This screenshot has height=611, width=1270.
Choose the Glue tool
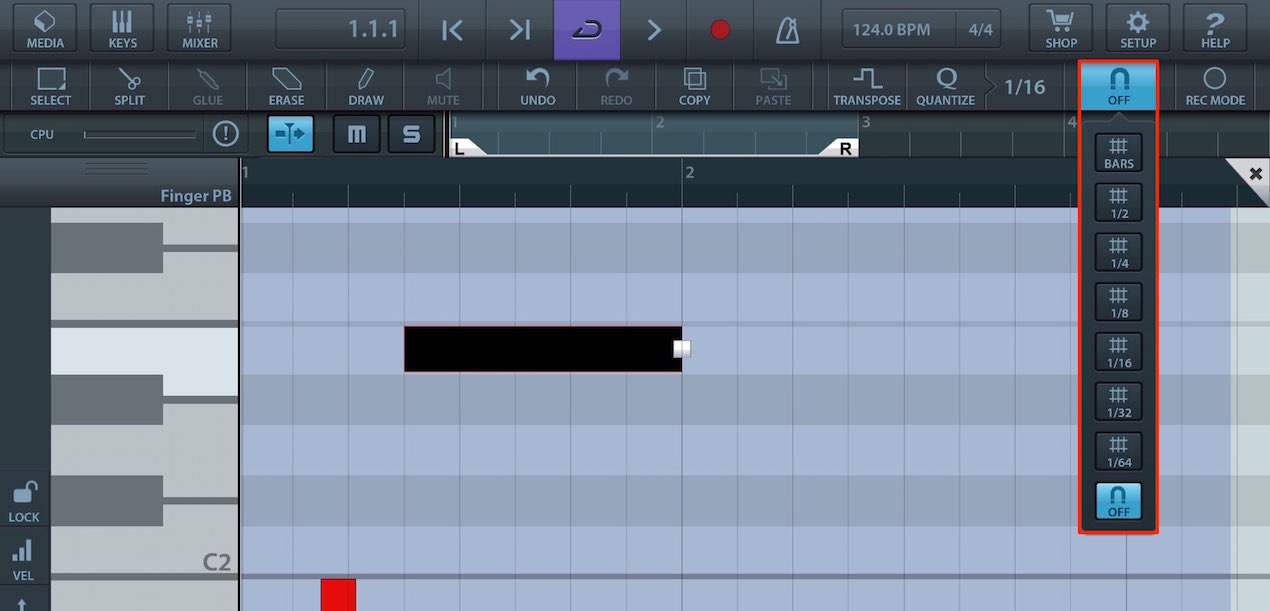pyautogui.click(x=208, y=86)
